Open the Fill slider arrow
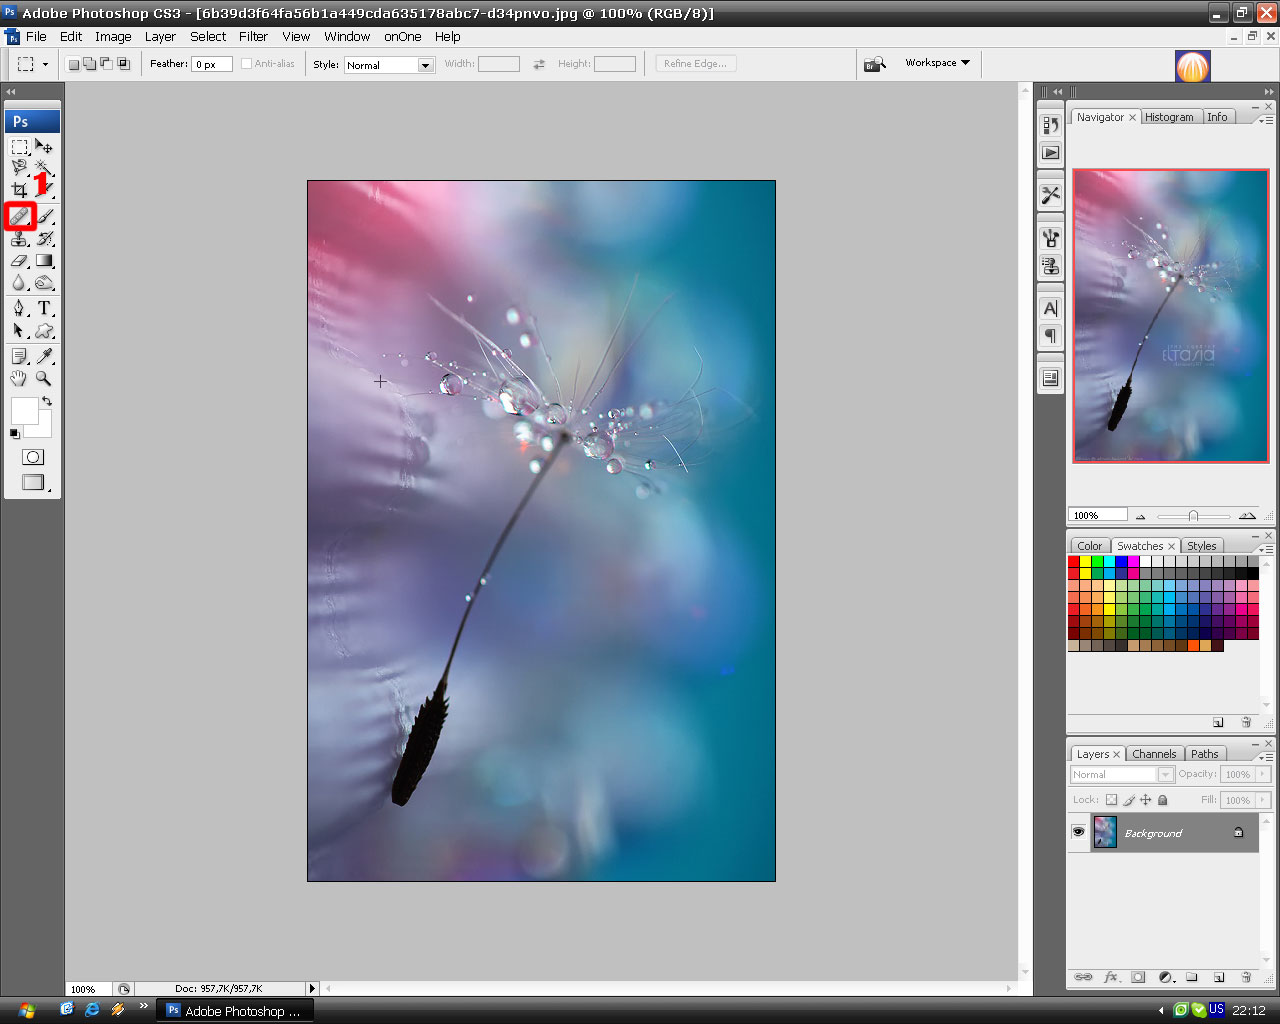The image size is (1280, 1024). [1263, 800]
